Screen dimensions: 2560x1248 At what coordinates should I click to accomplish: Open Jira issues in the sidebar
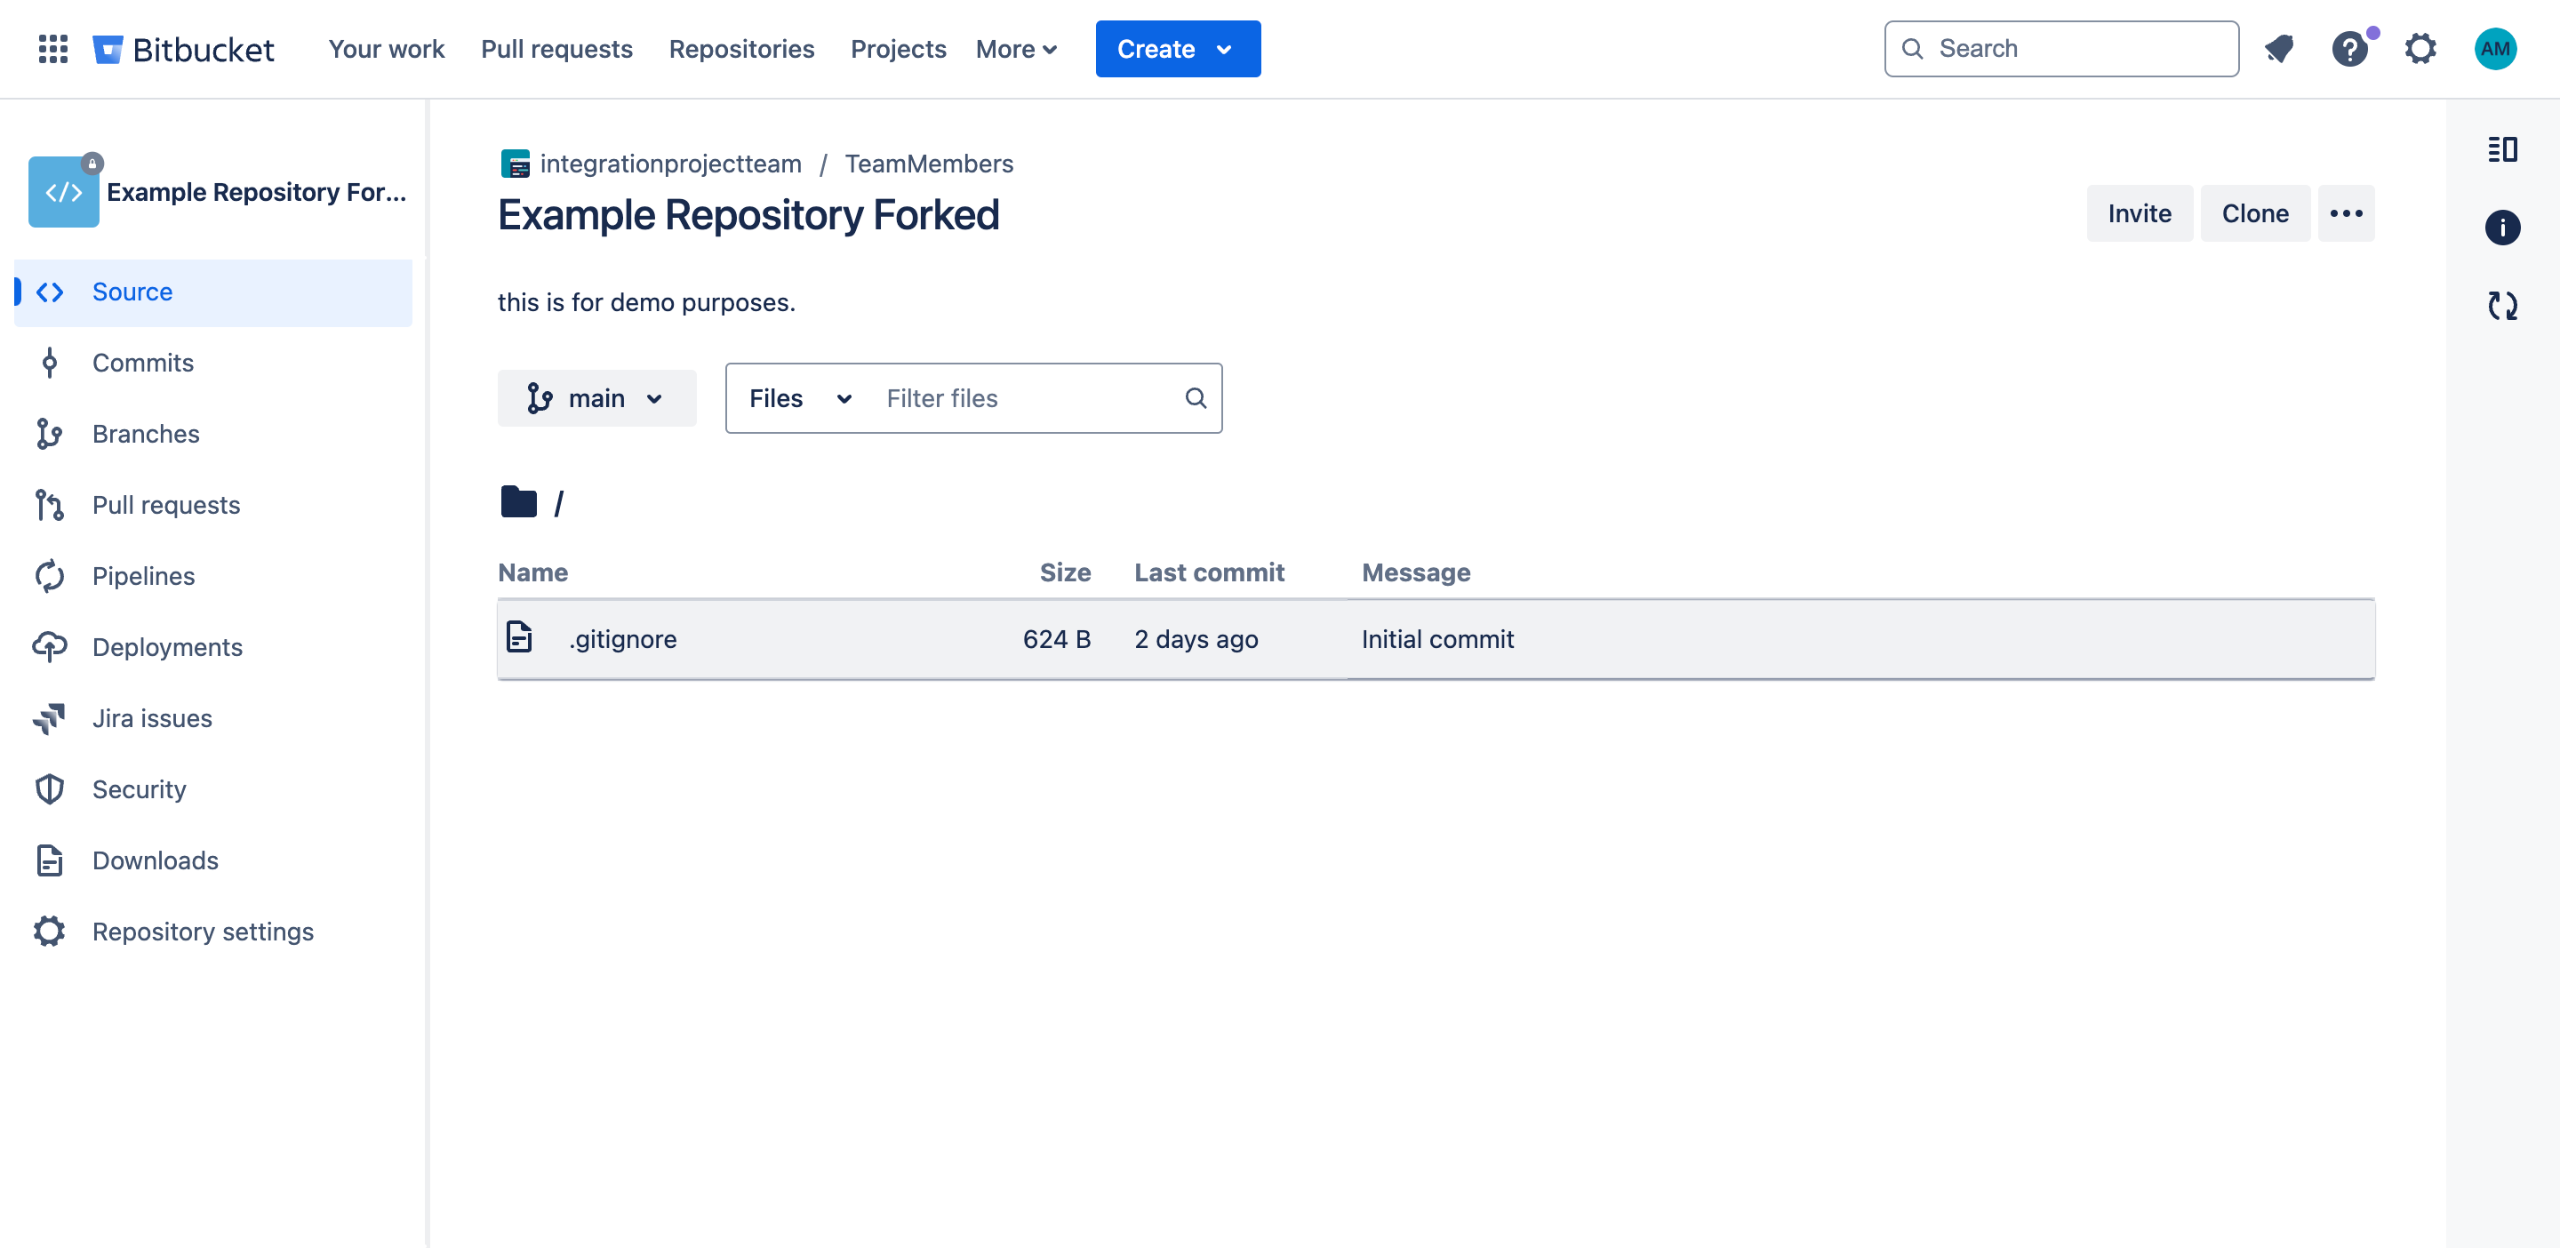pyautogui.click(x=213, y=718)
